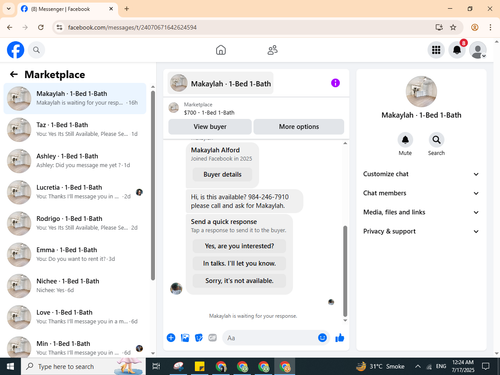Open Buyer details for Makaylah Alford
The height and width of the screenshot is (375, 500).
coord(222,174)
